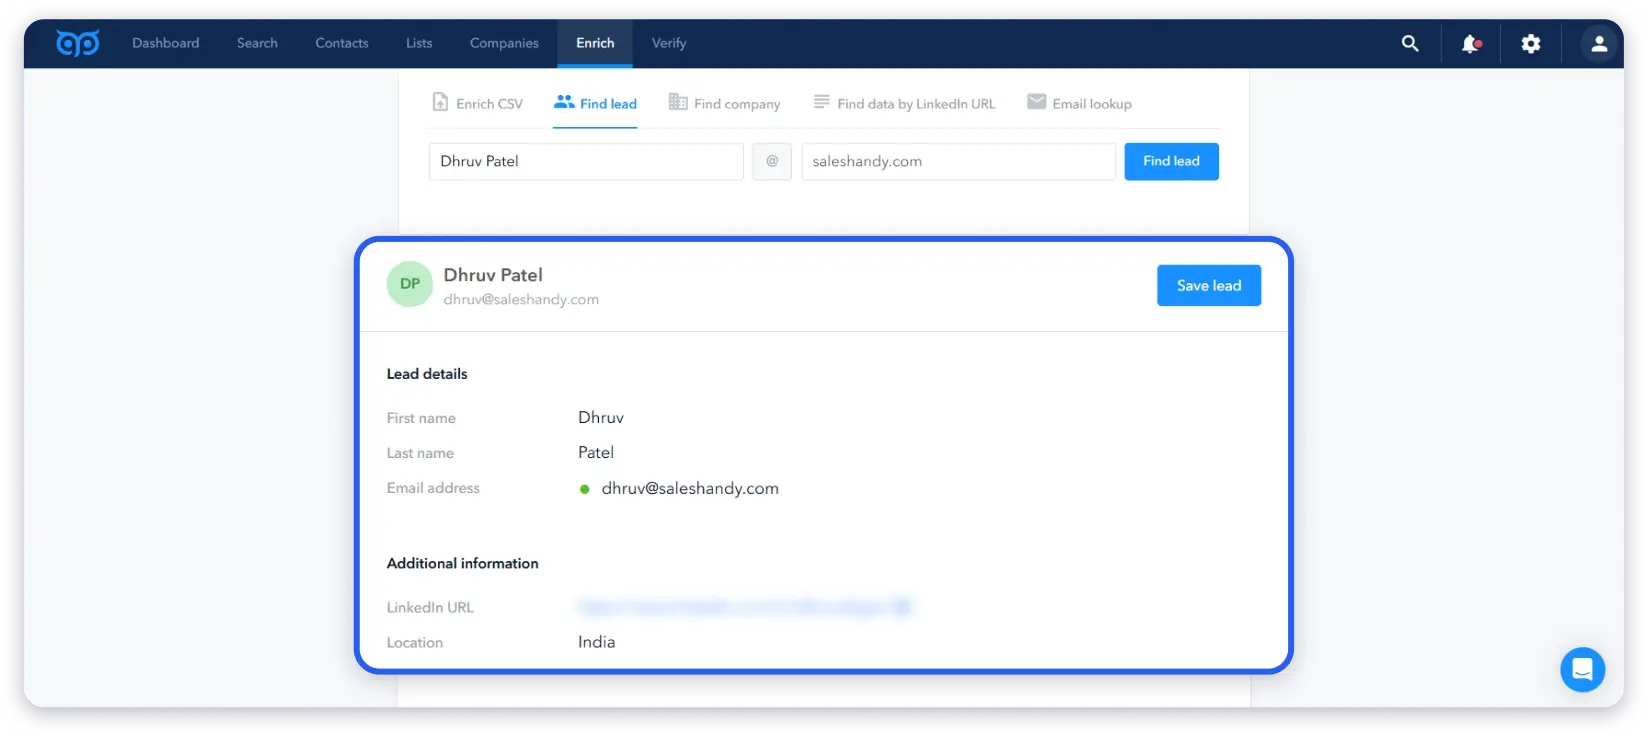The height and width of the screenshot is (736, 1648).
Task: Click the Location value India
Action: (596, 642)
